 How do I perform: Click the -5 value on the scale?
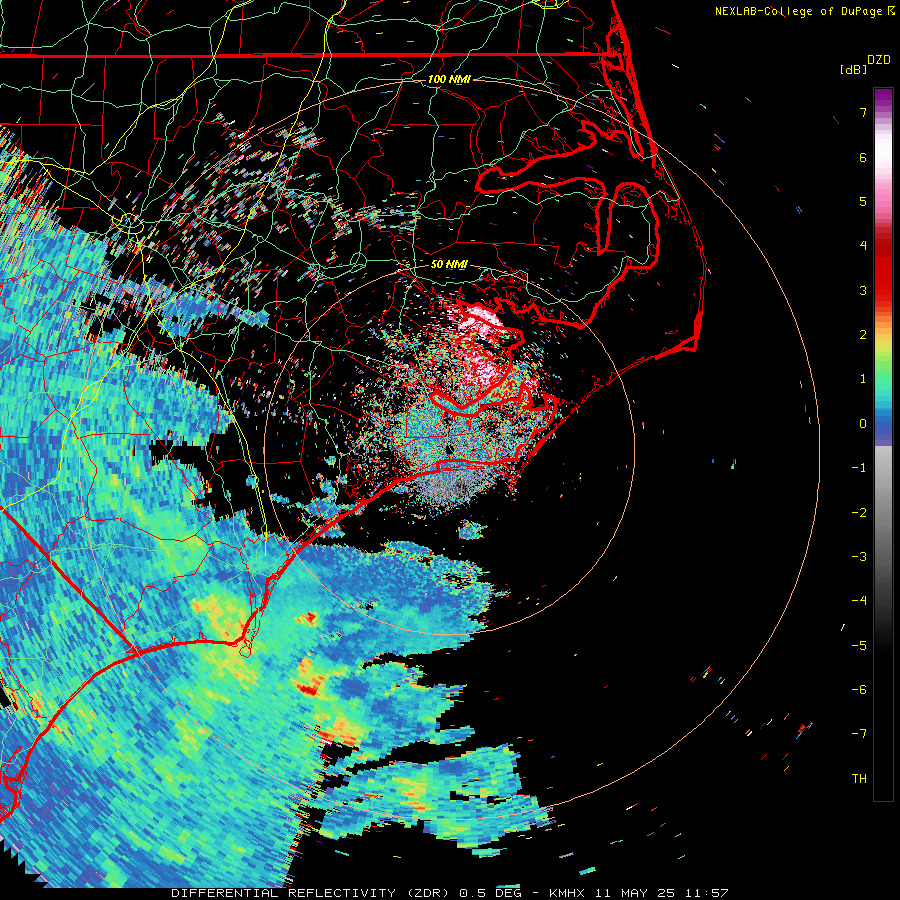[x=859, y=646]
